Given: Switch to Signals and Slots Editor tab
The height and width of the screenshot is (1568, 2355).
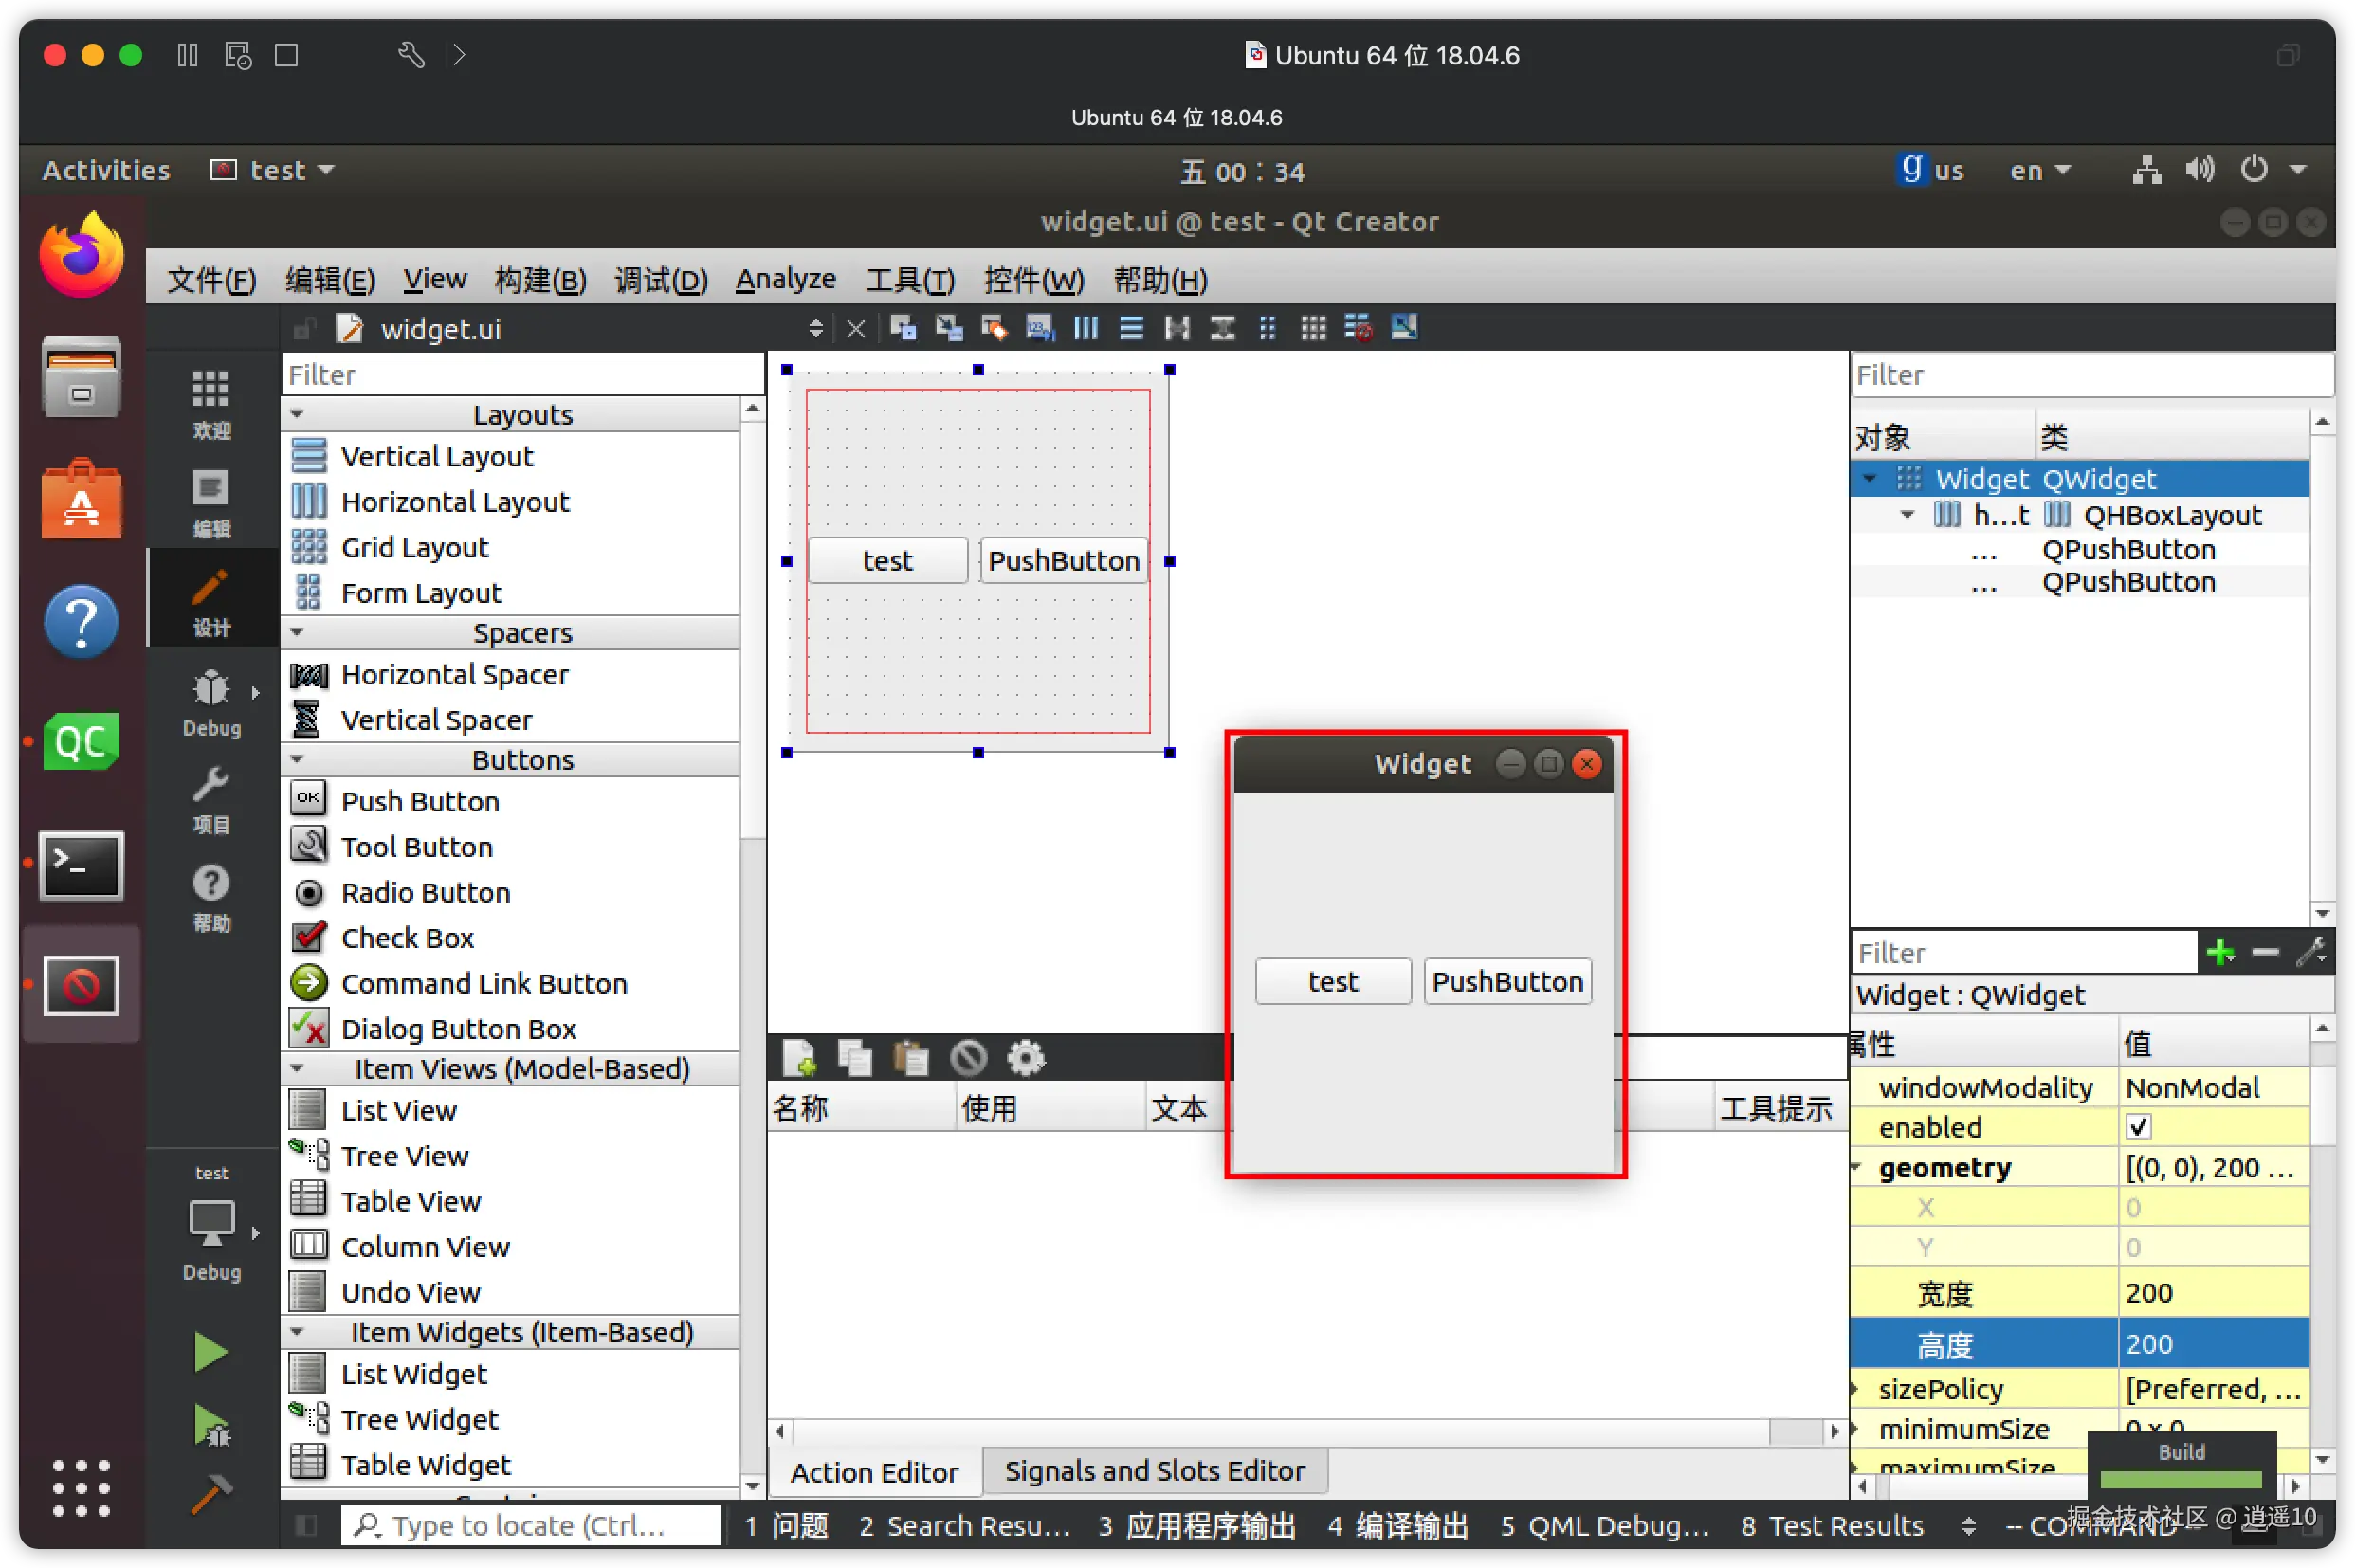Looking at the screenshot, I should (1154, 1471).
